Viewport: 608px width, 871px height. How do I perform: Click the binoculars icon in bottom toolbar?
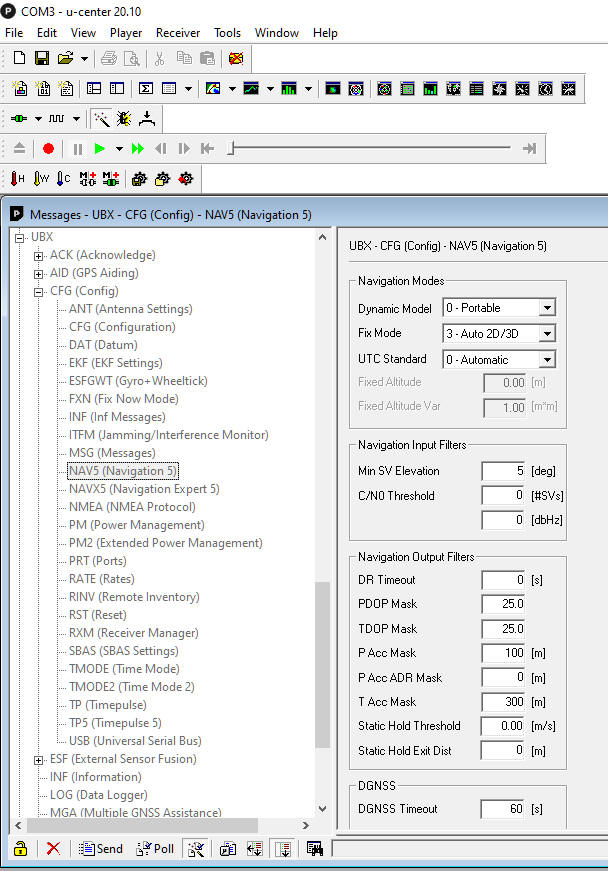click(x=314, y=848)
